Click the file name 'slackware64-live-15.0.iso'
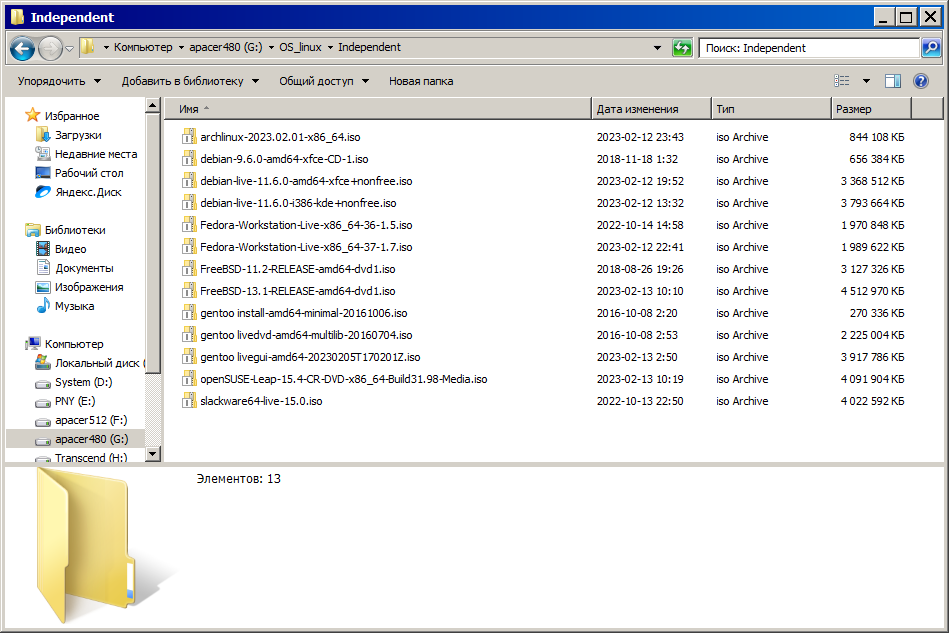This screenshot has height=633, width=949. click(x=261, y=401)
